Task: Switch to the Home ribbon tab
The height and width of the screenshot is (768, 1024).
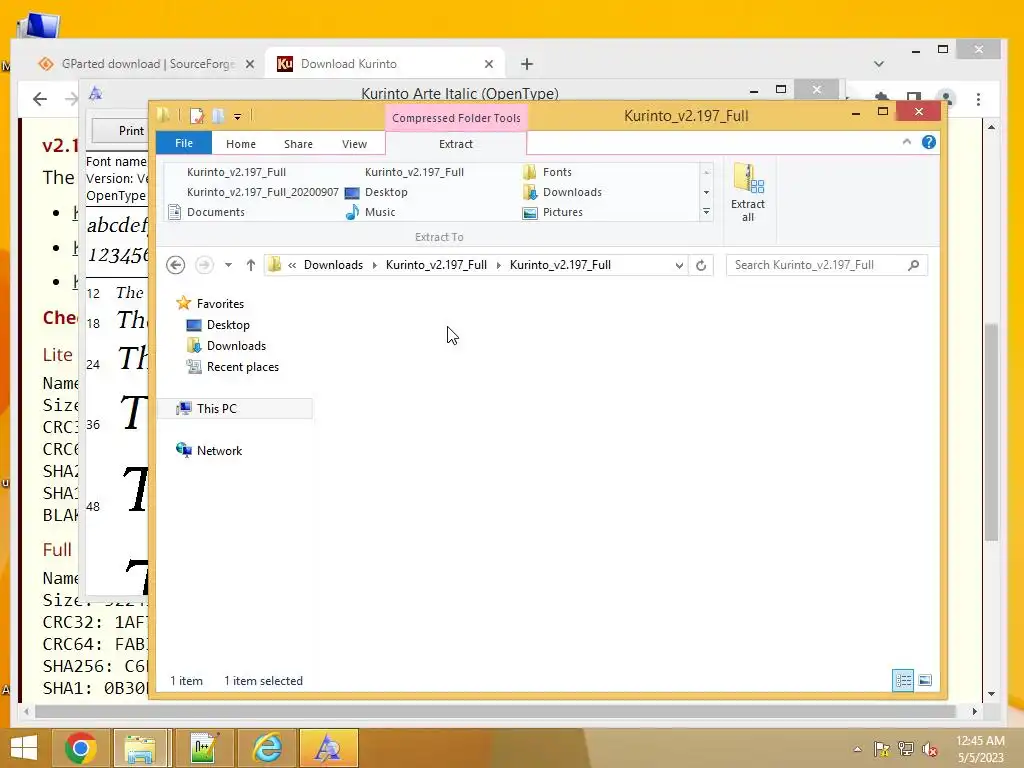Action: 241,144
